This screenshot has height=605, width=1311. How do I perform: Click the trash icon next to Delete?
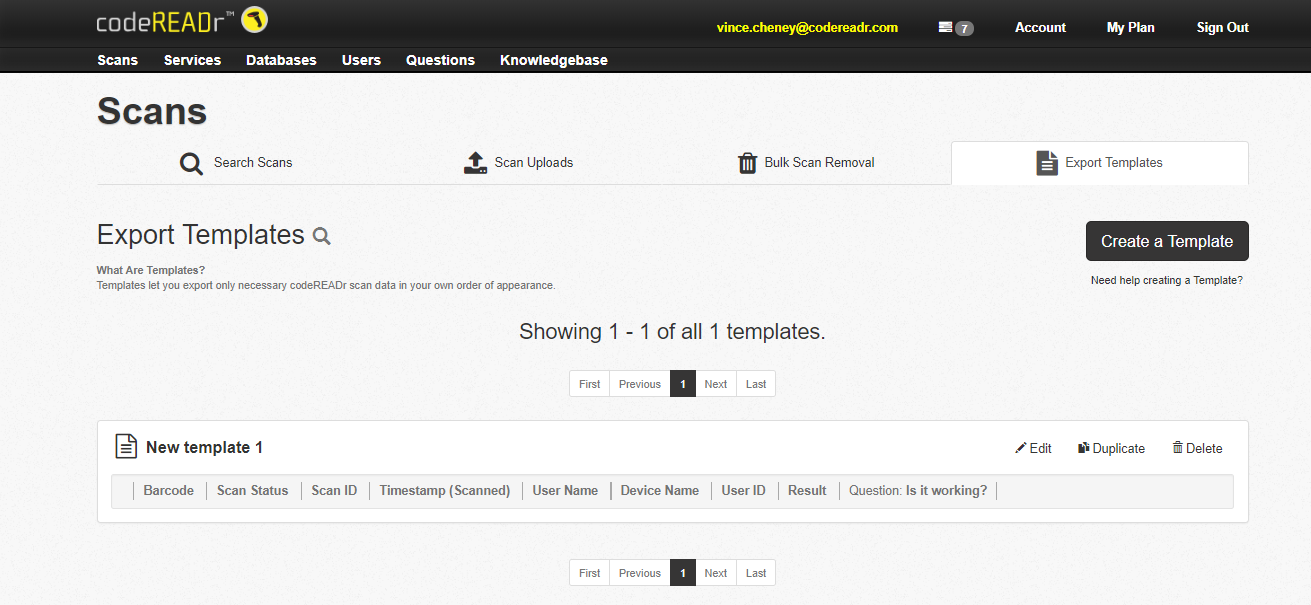[1177, 448]
